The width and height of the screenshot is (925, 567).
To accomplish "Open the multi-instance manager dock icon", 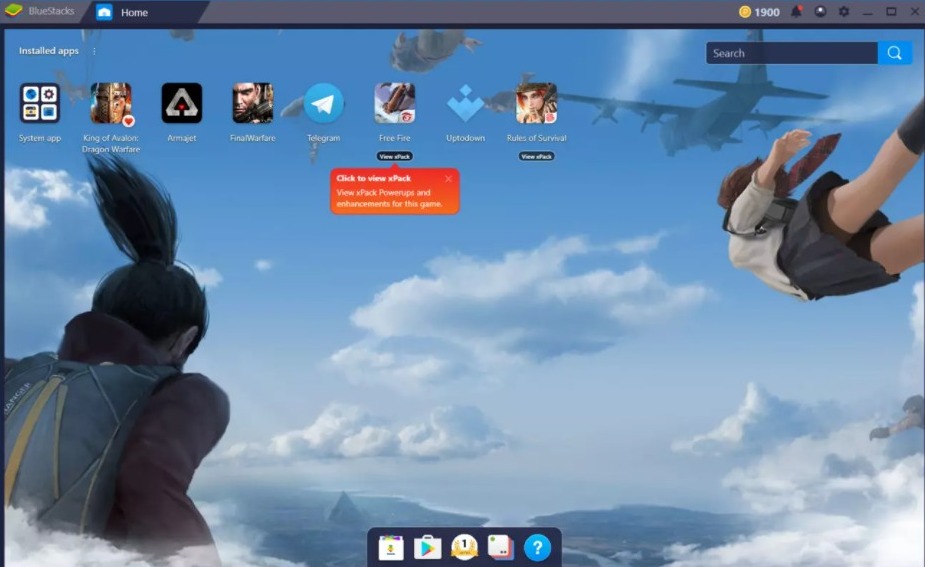I will click(x=500, y=547).
